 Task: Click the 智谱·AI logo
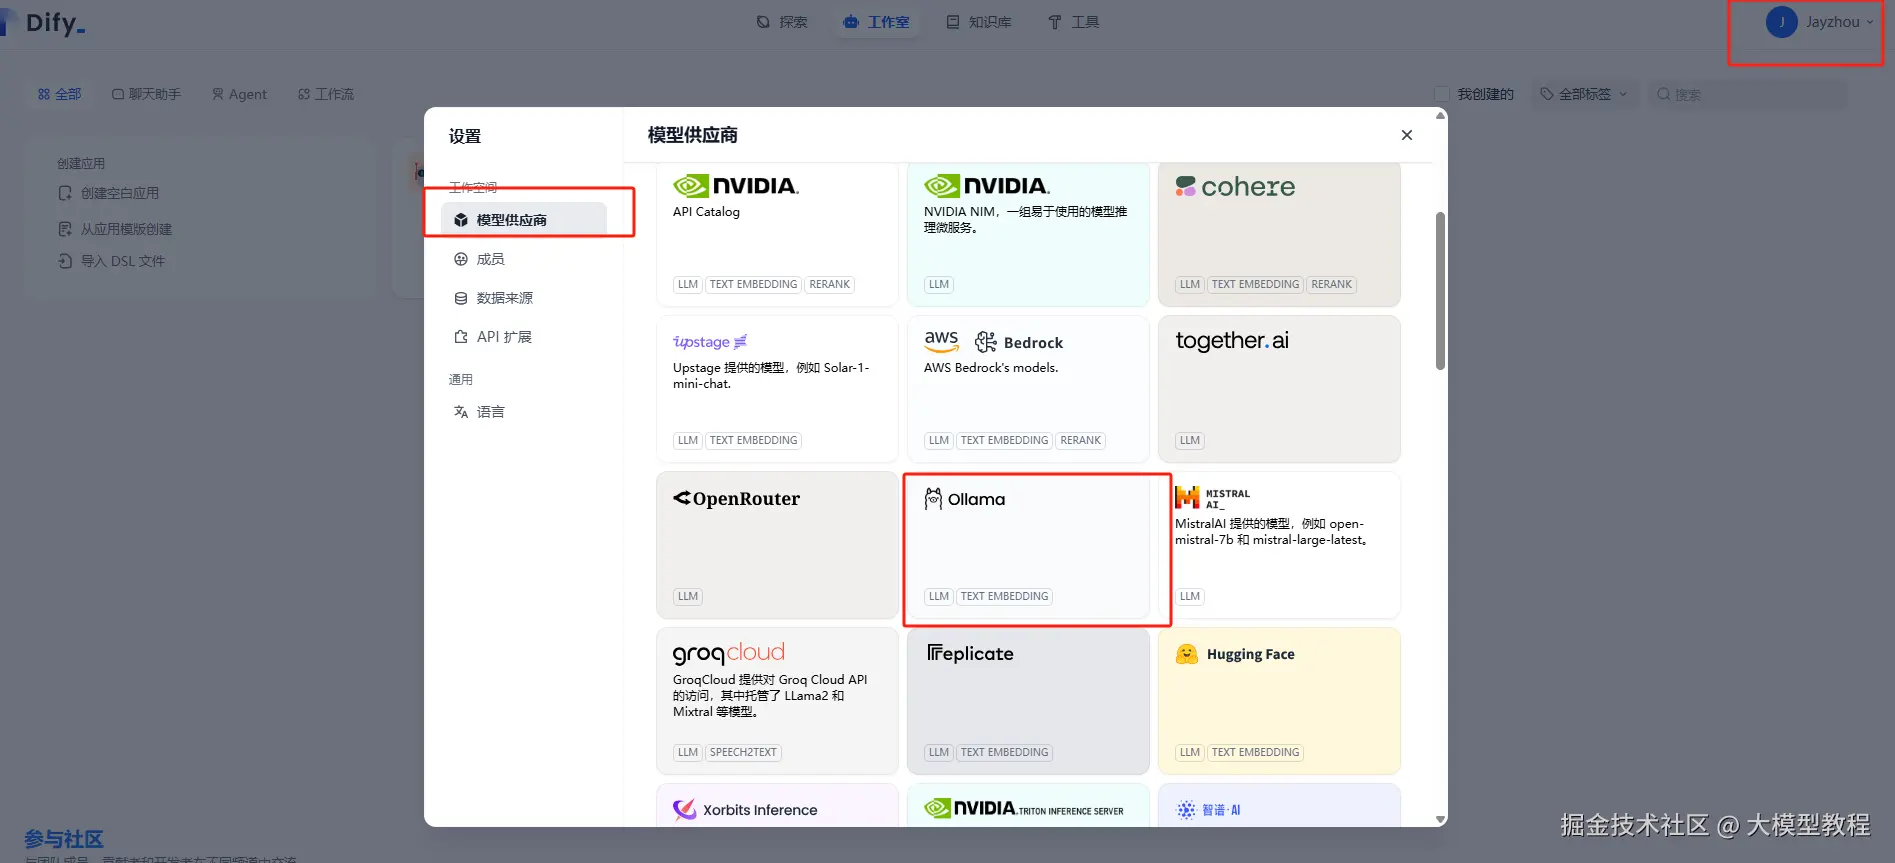pos(1208,810)
